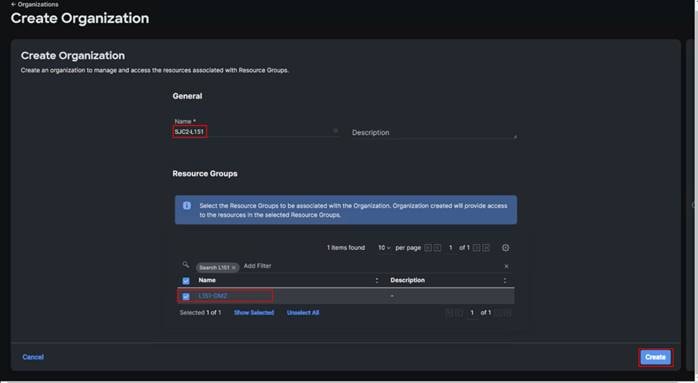Click the Create button
Viewport: 698px width, 383px height.
[655, 357]
